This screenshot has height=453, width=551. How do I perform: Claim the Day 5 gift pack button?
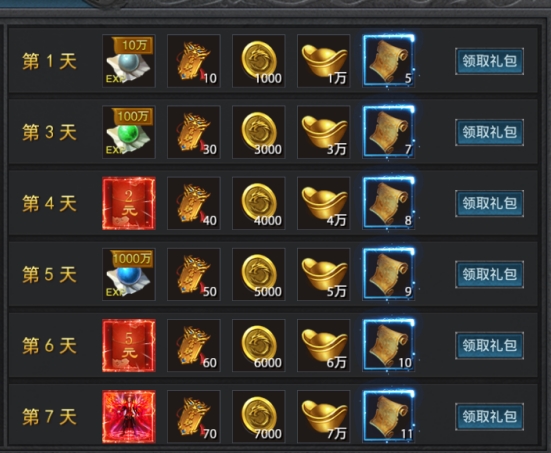click(x=489, y=274)
